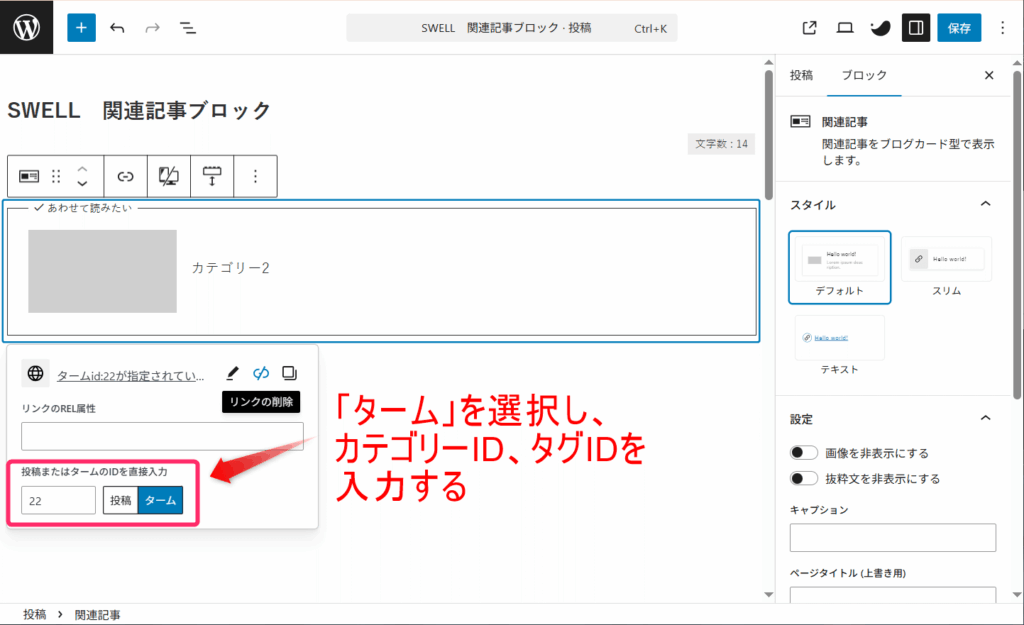
Task: Click the ページタイトル (上書き用) input field
Action: [x=893, y=594]
